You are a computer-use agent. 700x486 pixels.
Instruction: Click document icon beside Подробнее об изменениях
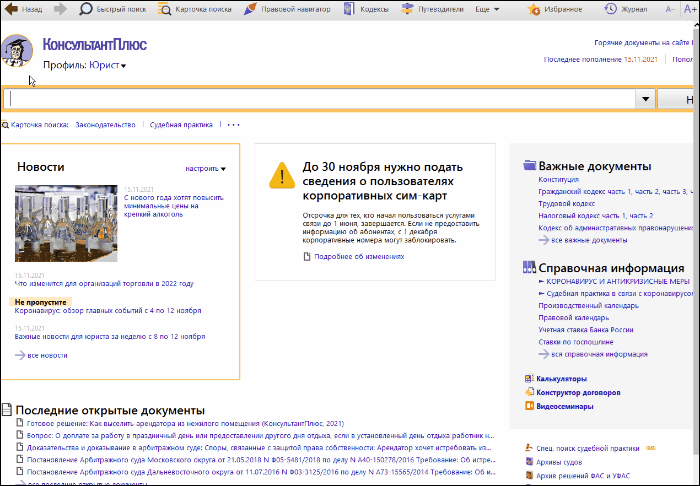(307, 257)
